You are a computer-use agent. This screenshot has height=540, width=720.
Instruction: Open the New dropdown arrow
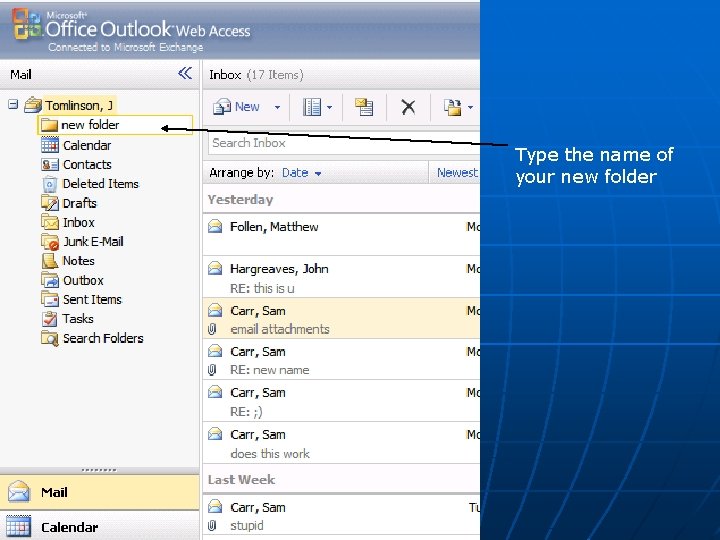[277, 107]
